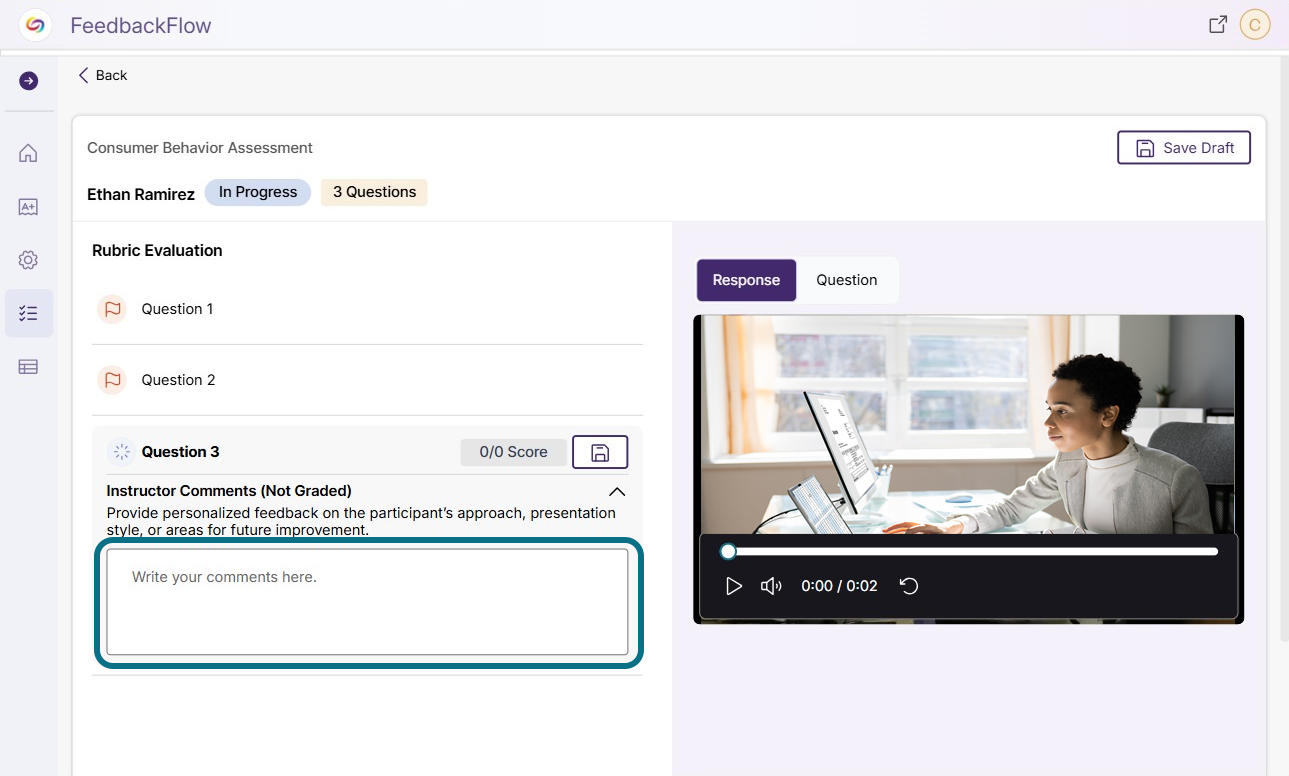The width and height of the screenshot is (1289, 776).
Task: Switch to the Question tab
Action: click(847, 280)
